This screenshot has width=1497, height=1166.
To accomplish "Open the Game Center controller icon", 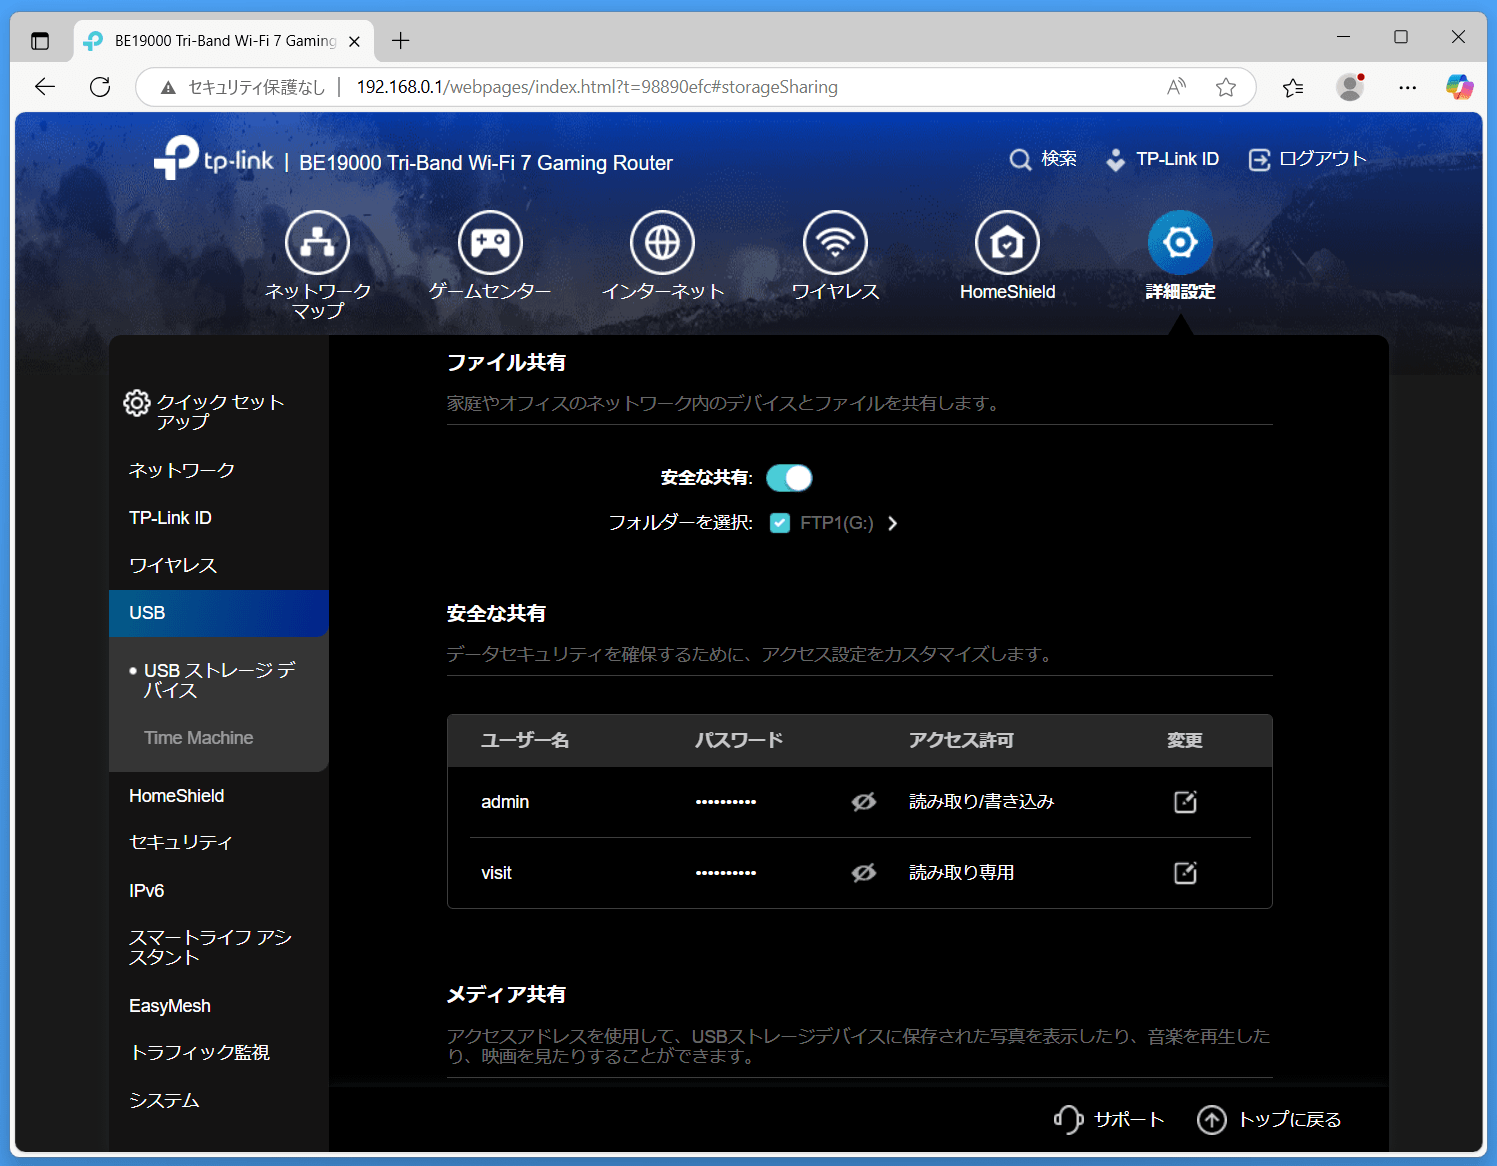I will coord(490,243).
